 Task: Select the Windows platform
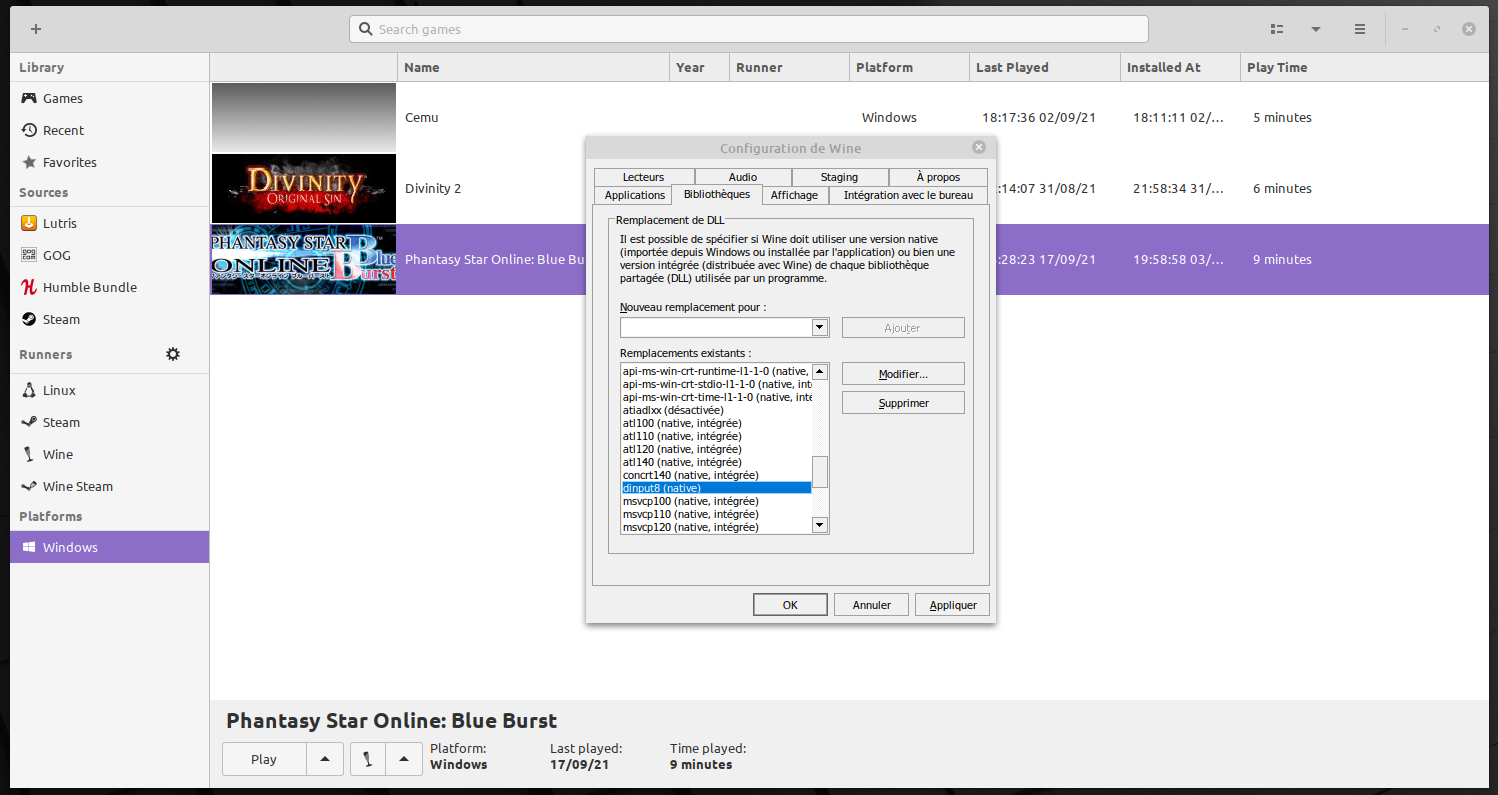point(110,547)
